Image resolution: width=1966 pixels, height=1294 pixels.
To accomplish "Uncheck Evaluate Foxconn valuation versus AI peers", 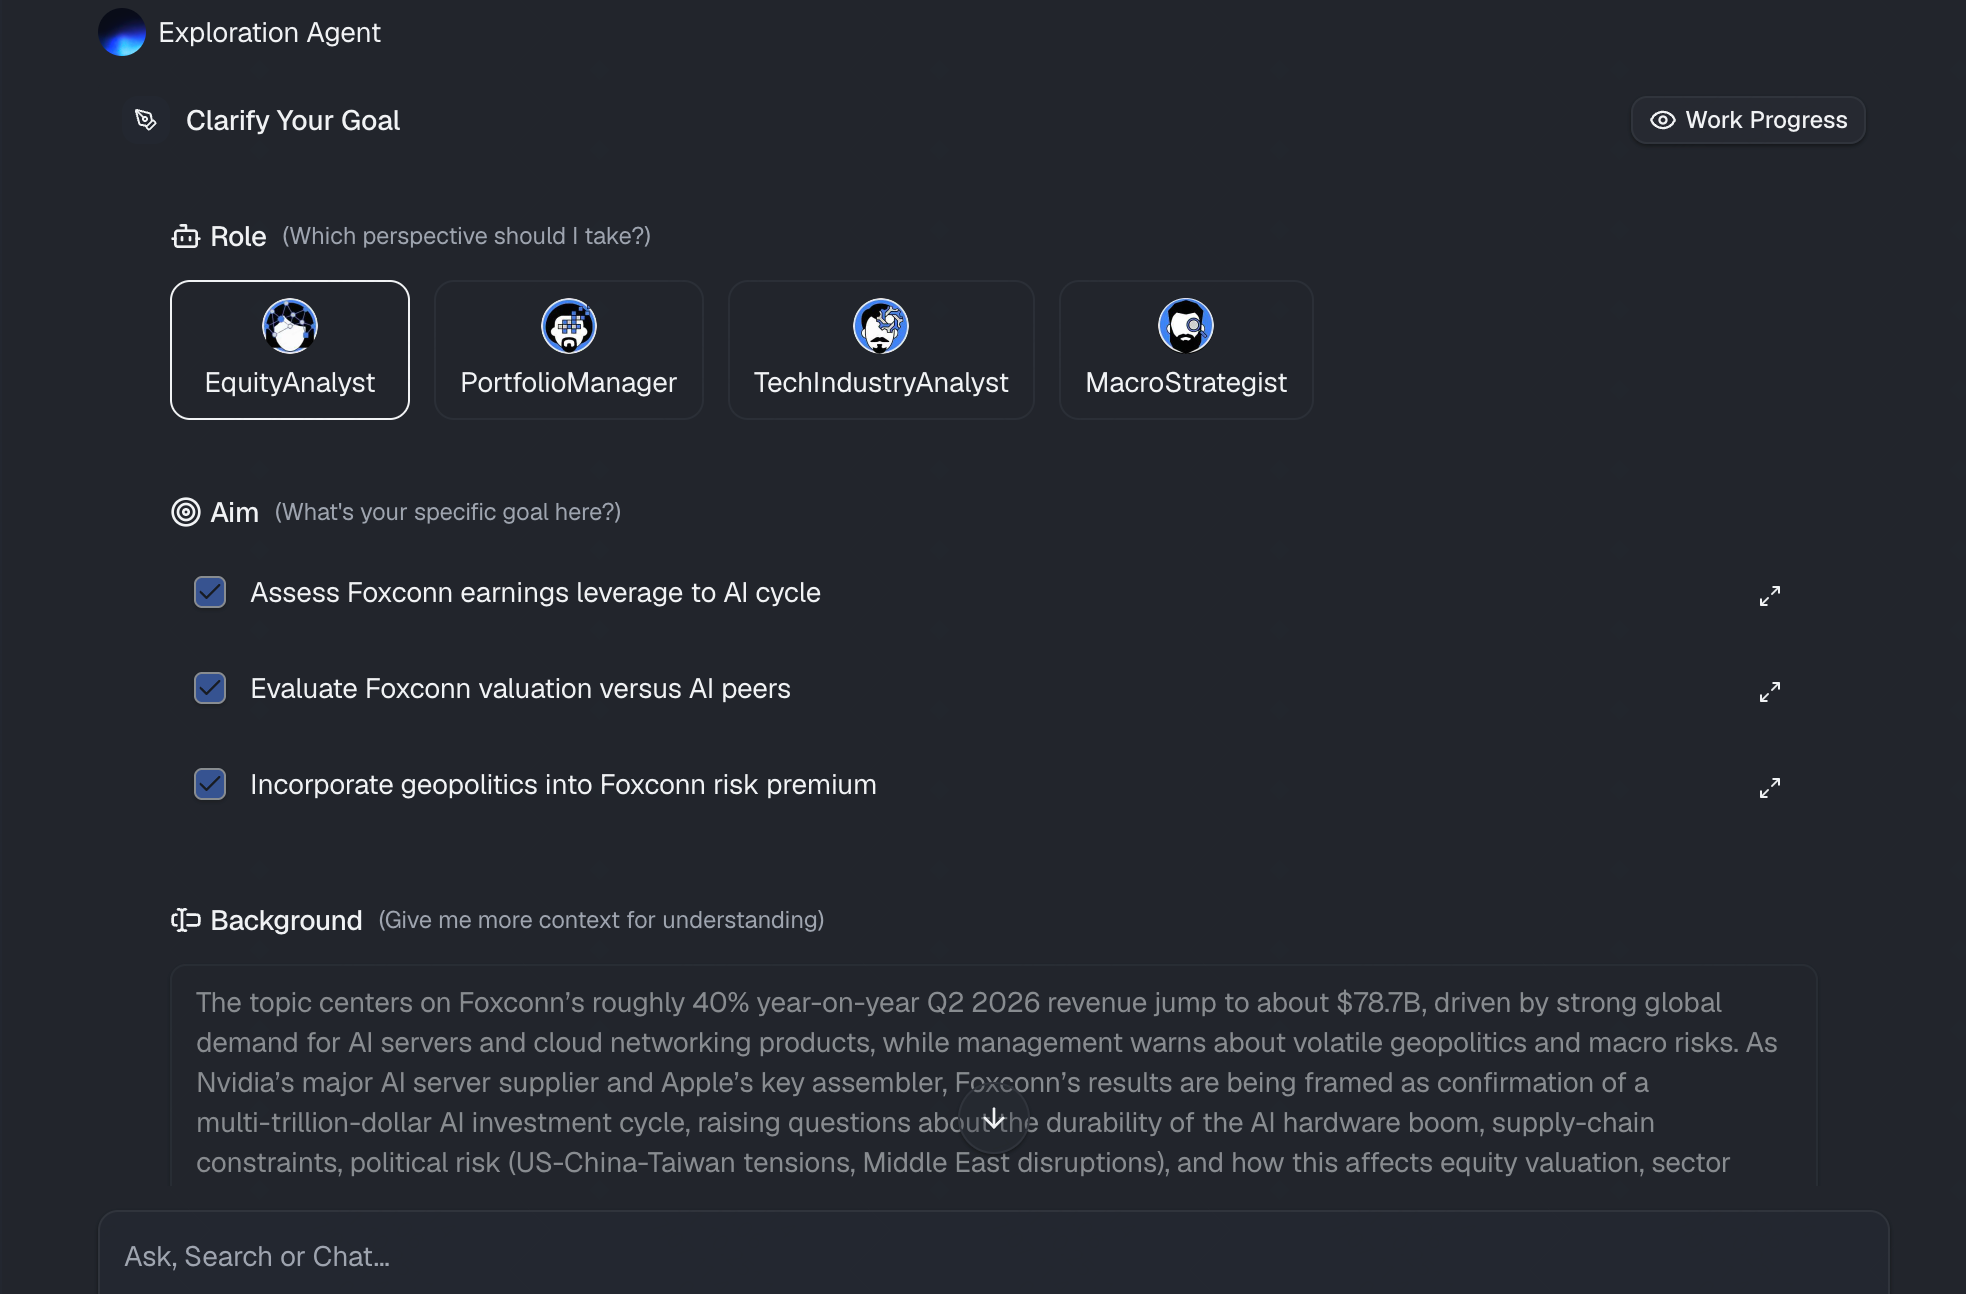I will (x=210, y=688).
